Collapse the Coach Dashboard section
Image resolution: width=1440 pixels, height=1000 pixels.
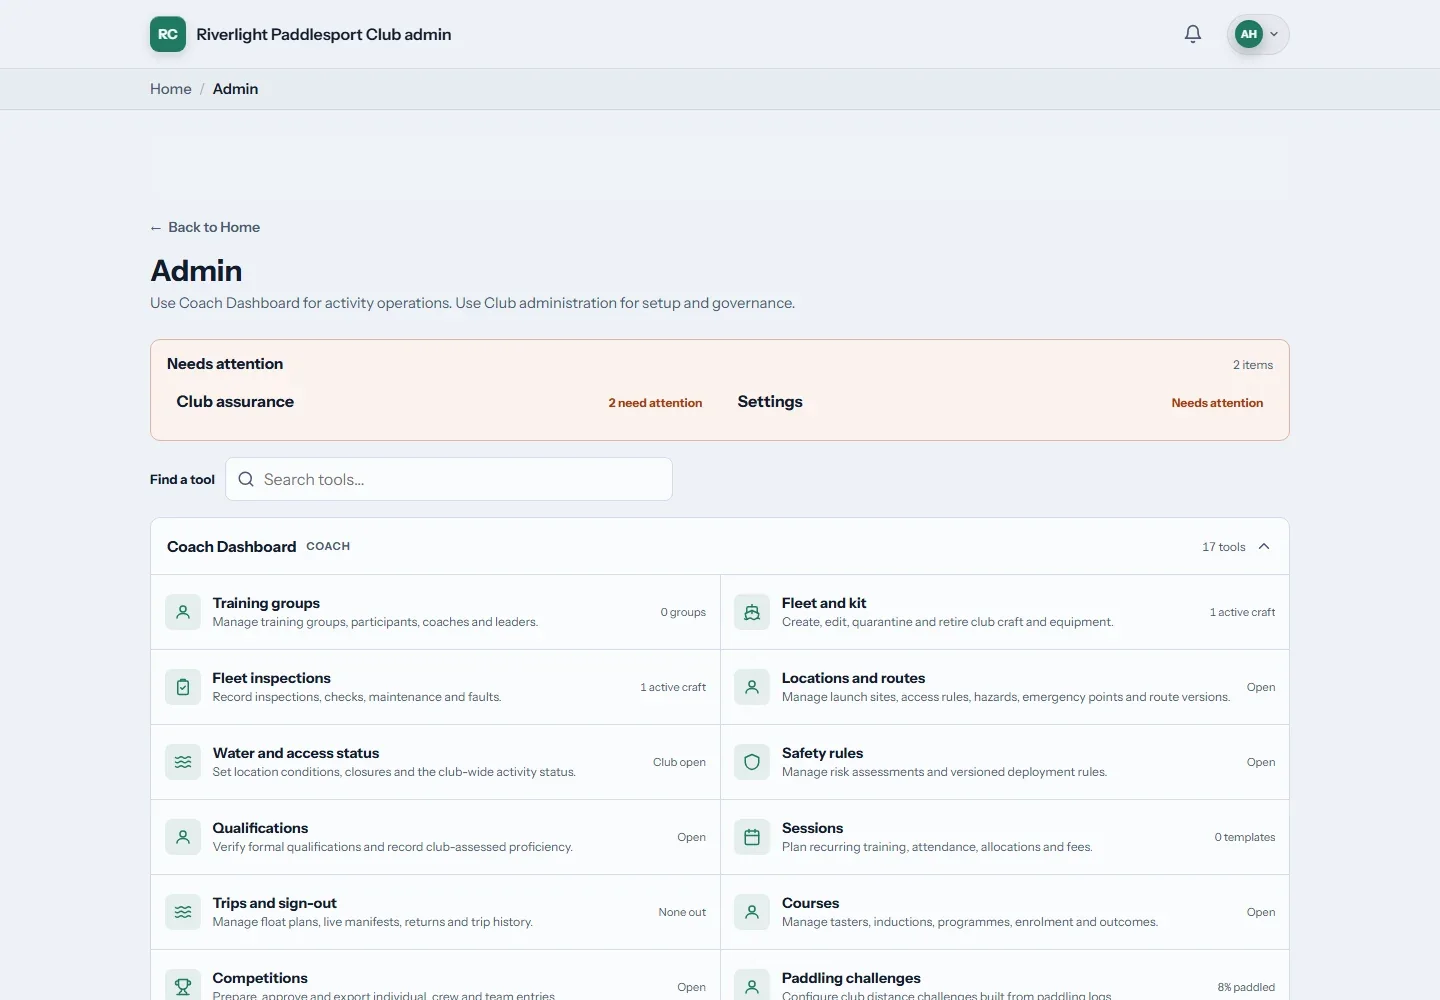pyautogui.click(x=1264, y=546)
